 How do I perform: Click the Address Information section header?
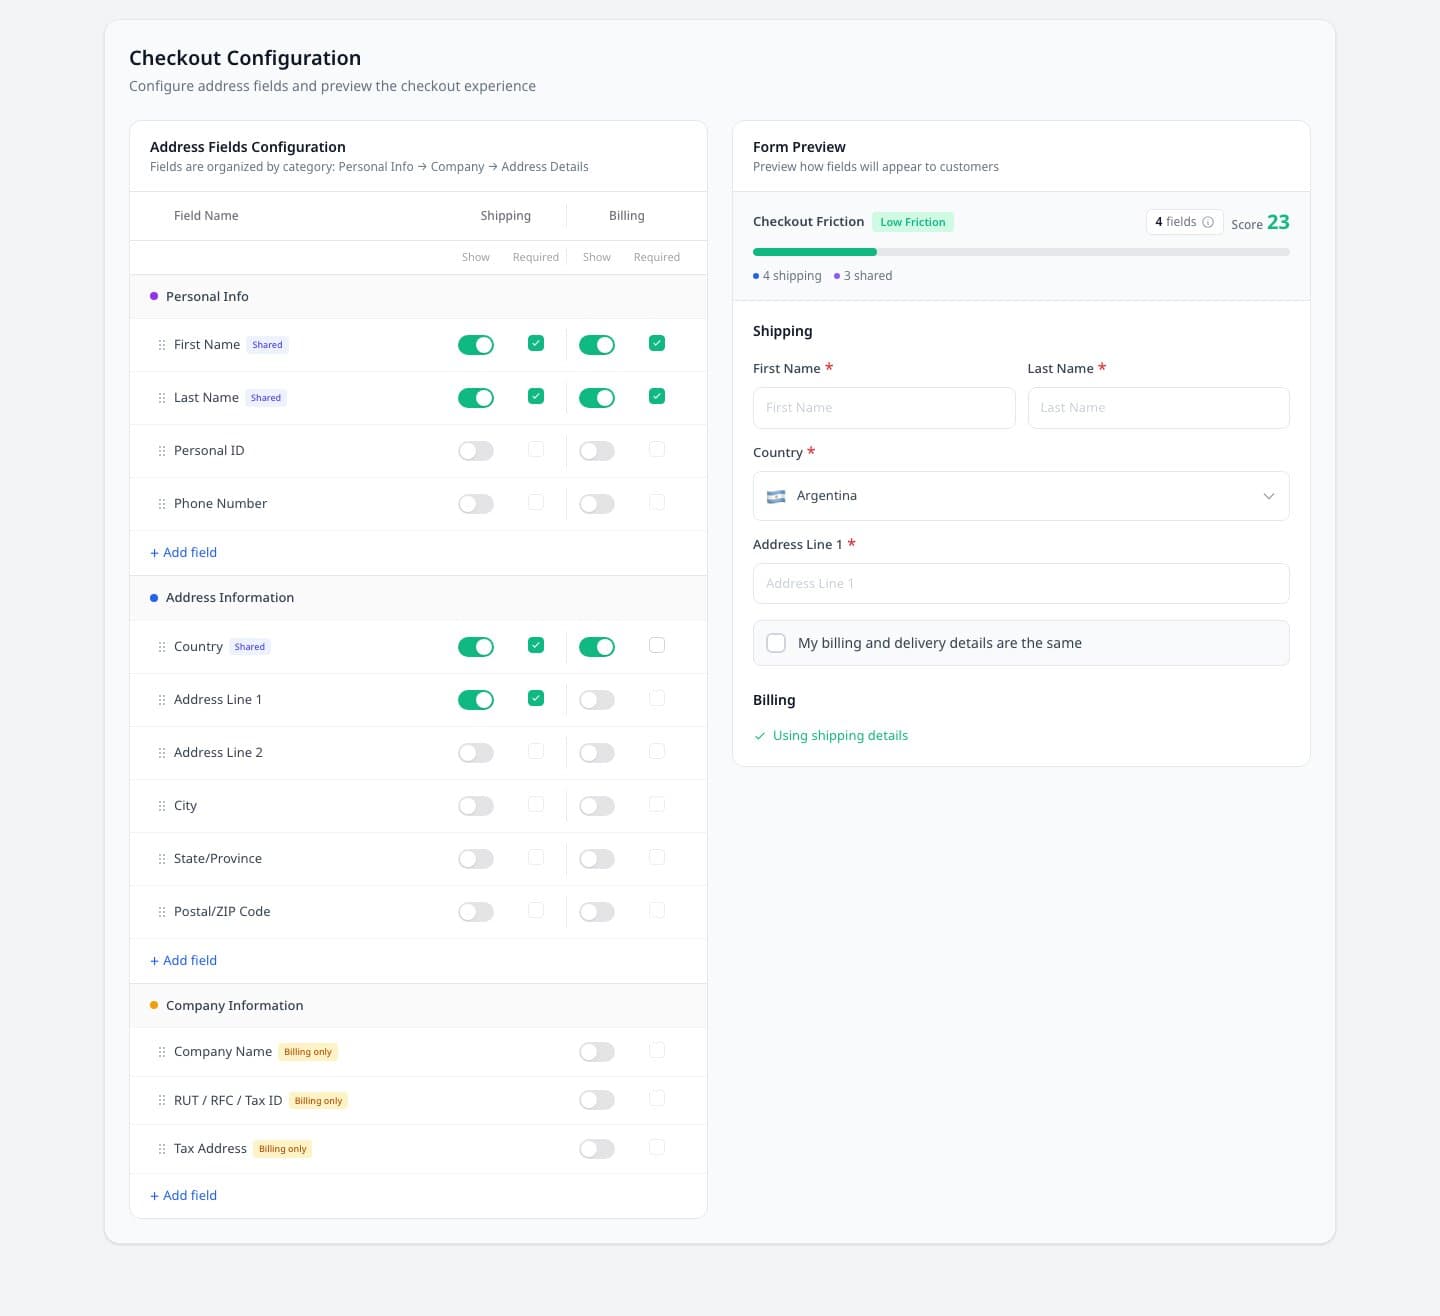(x=418, y=598)
